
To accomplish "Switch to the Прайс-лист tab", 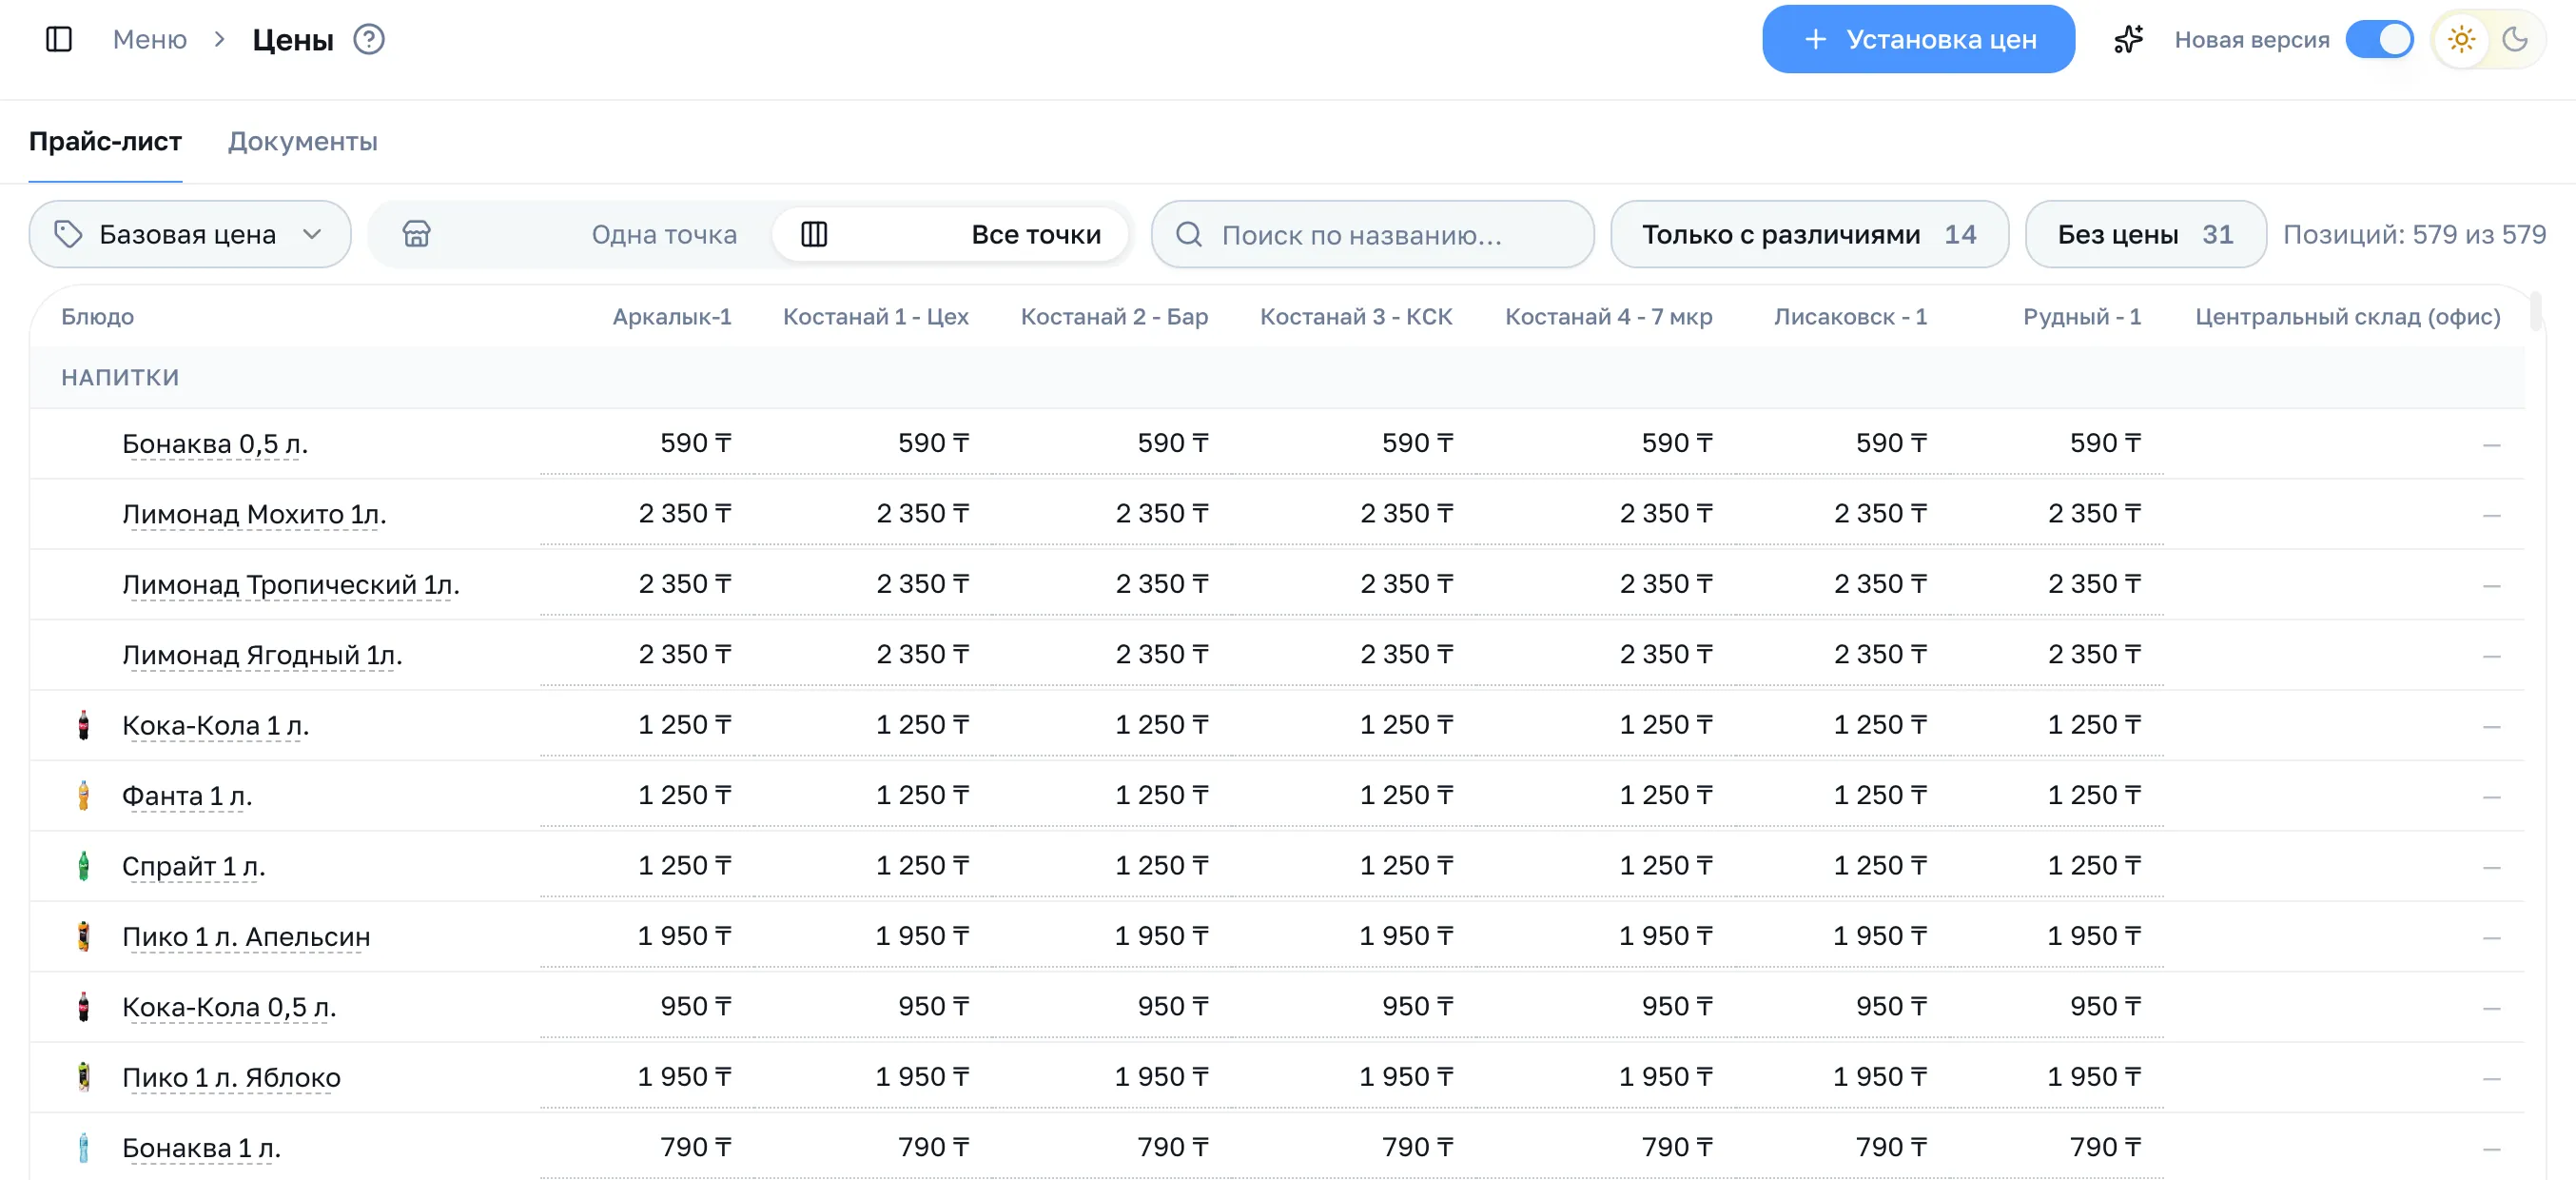I will coord(105,141).
